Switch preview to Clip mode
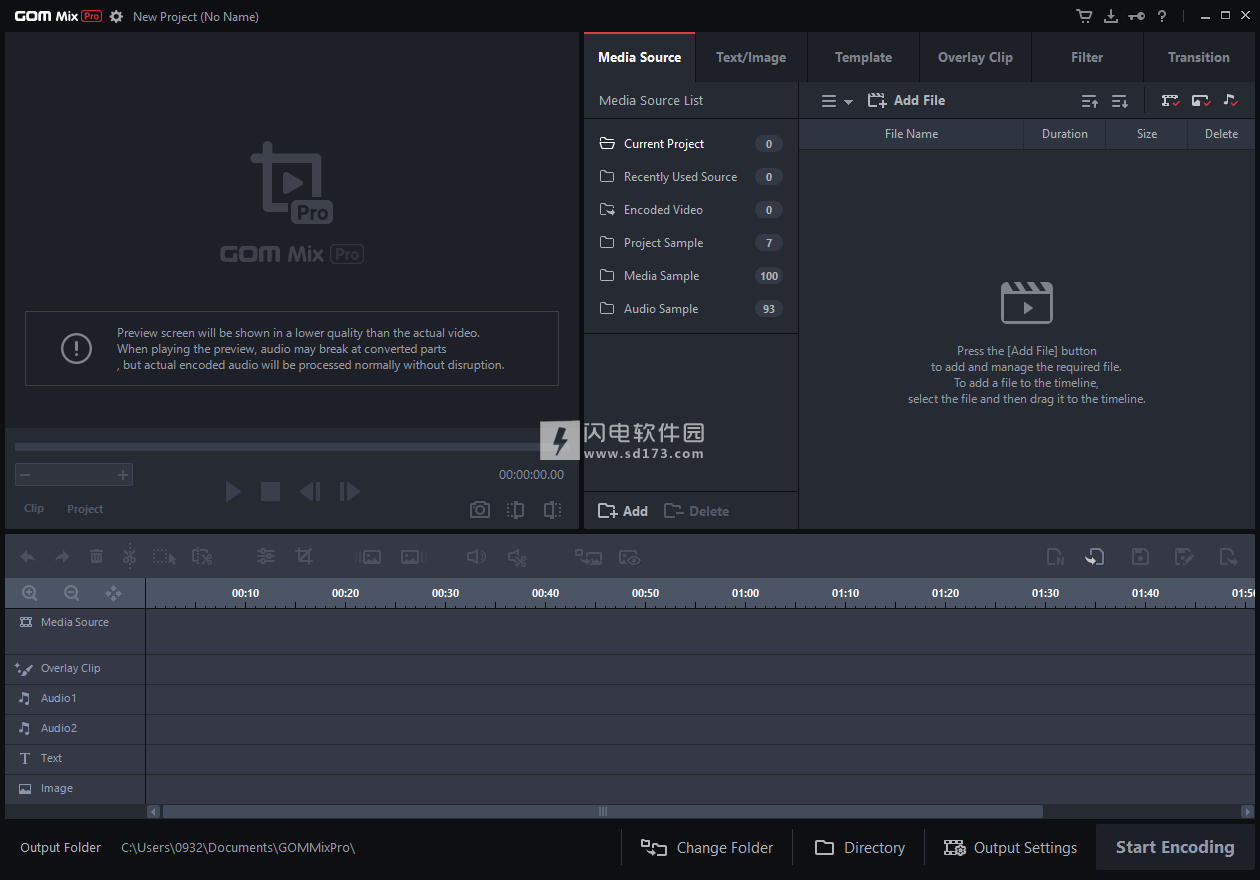1260x880 pixels. [x=34, y=508]
